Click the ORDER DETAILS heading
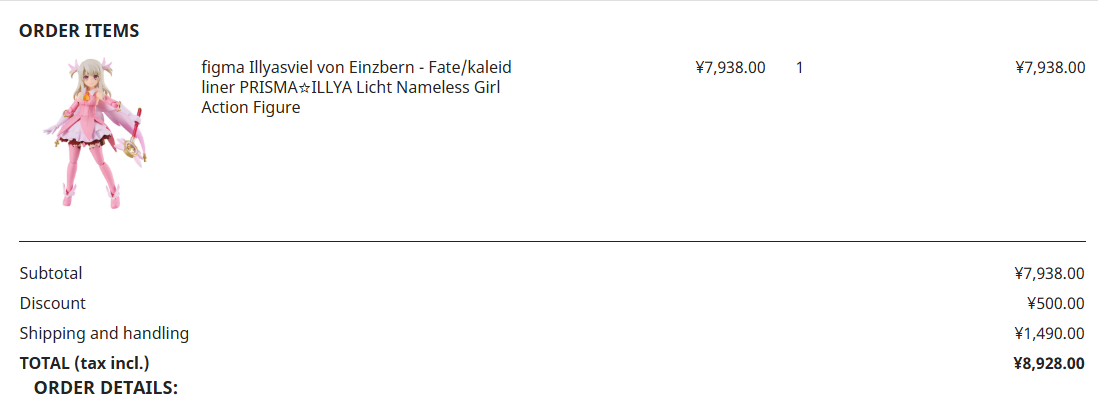Screen dimensions: 1098x416 [x=106, y=388]
